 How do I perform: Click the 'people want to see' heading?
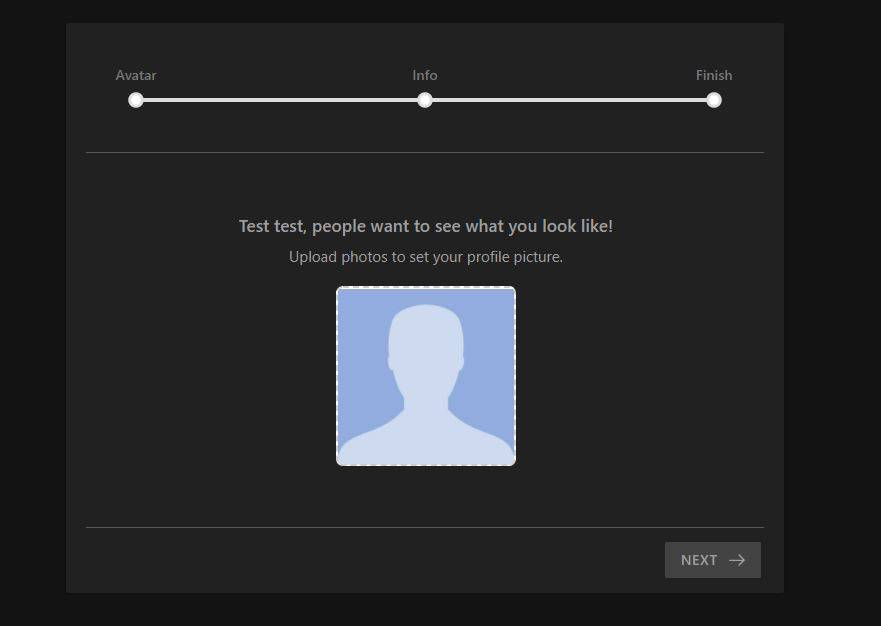426,226
